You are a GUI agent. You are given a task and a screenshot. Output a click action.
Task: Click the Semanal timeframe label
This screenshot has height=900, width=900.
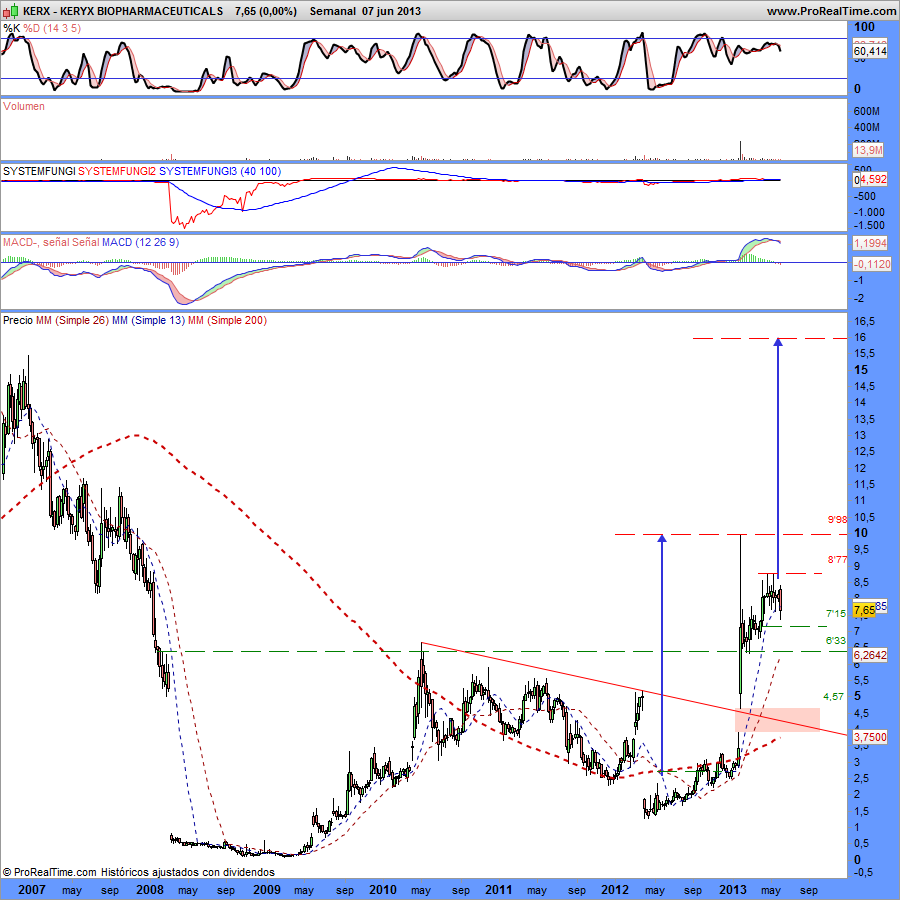[x=332, y=11]
